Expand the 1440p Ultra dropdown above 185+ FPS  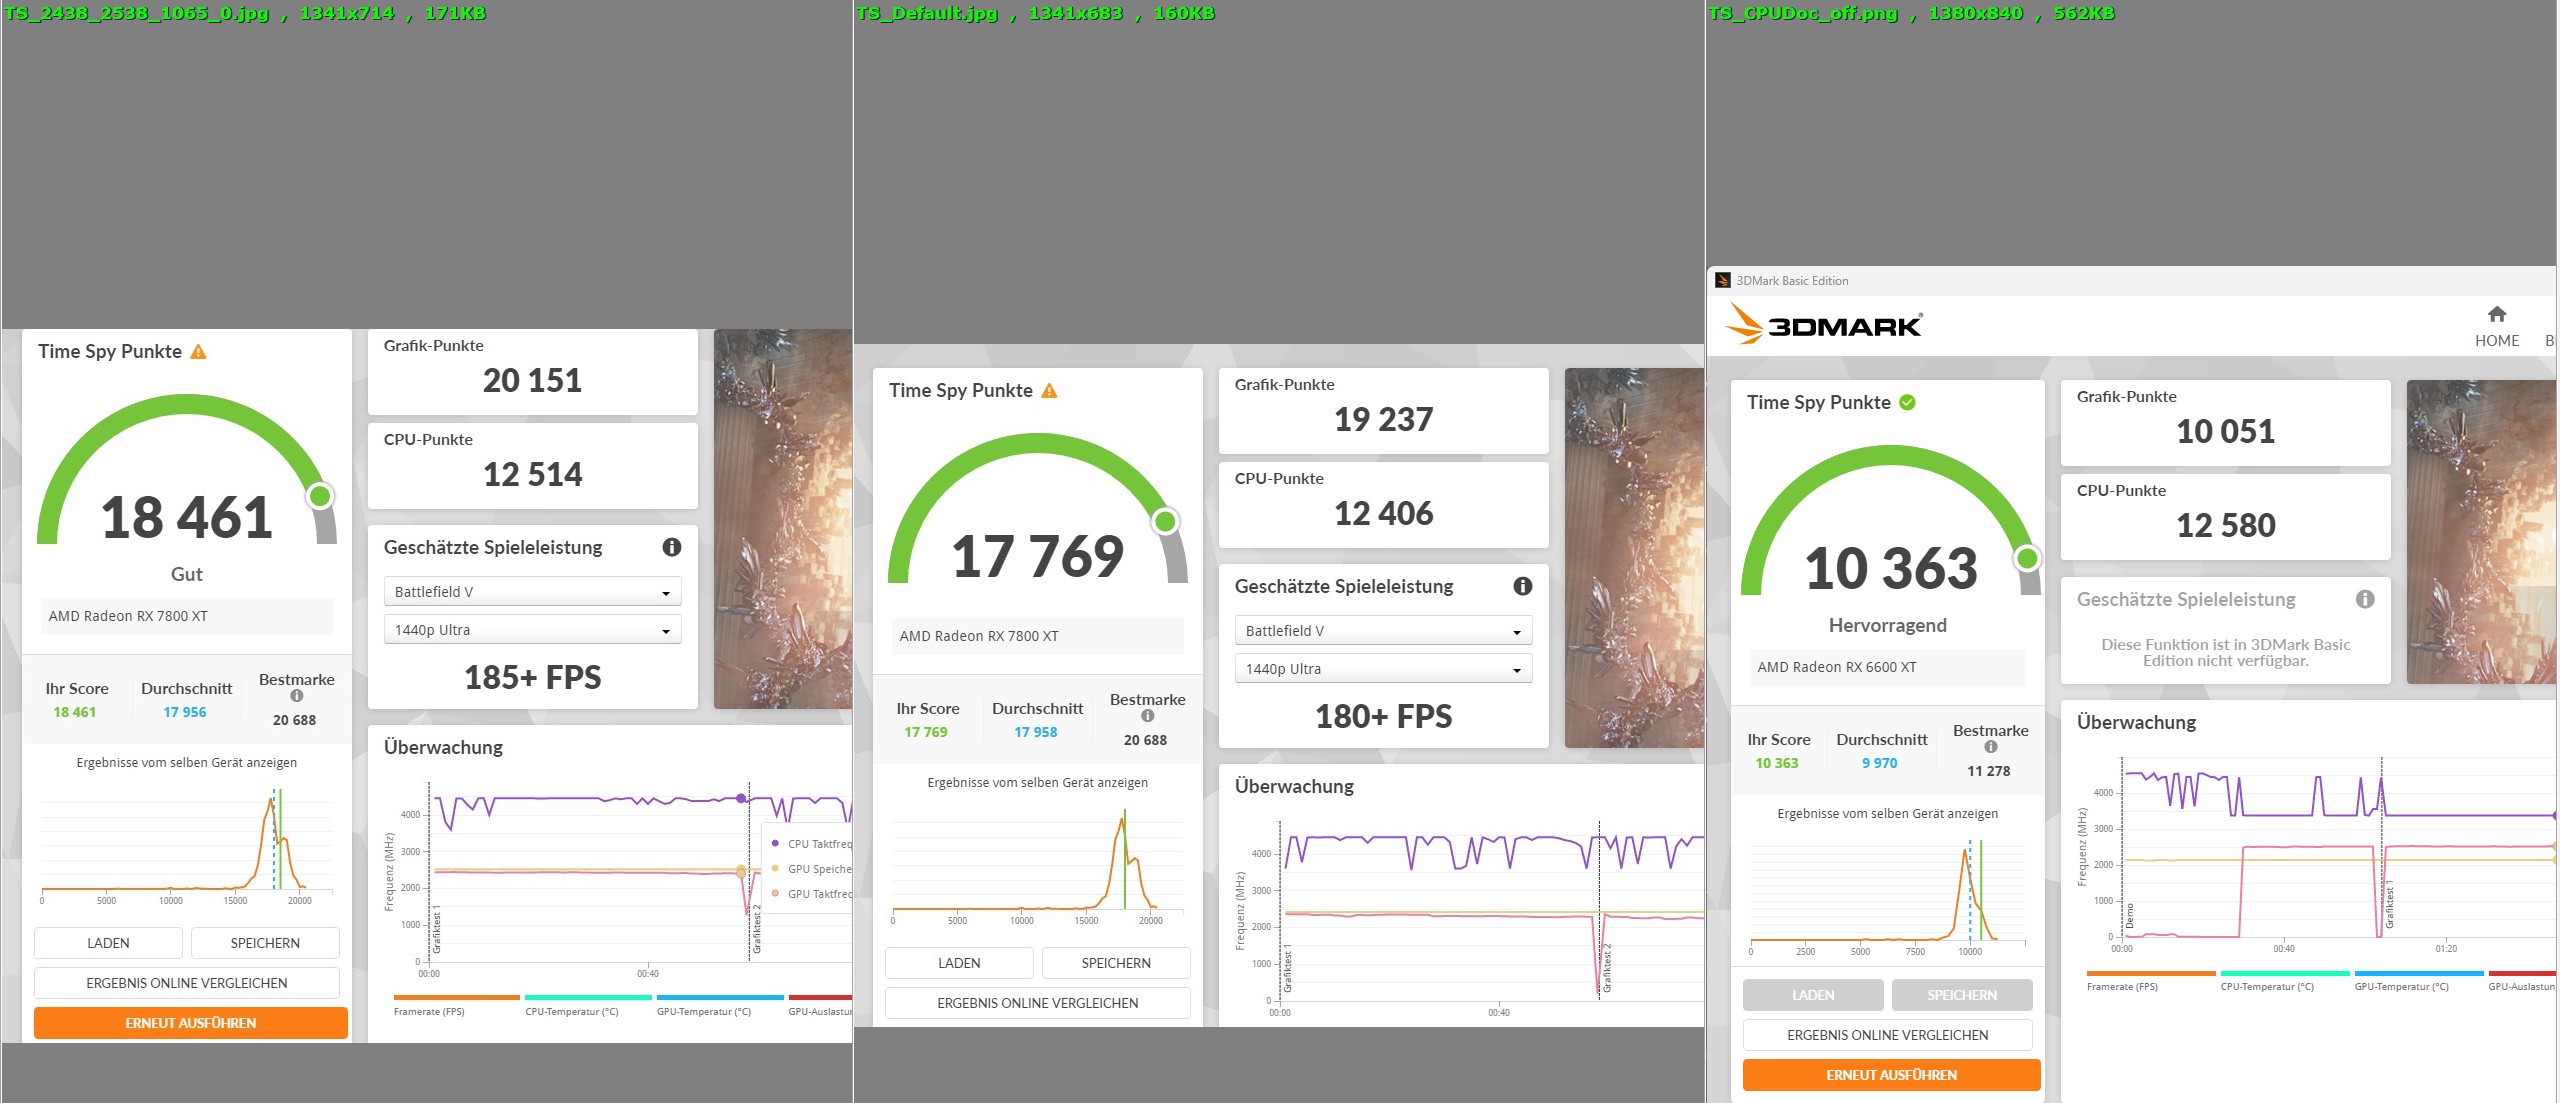(532, 630)
